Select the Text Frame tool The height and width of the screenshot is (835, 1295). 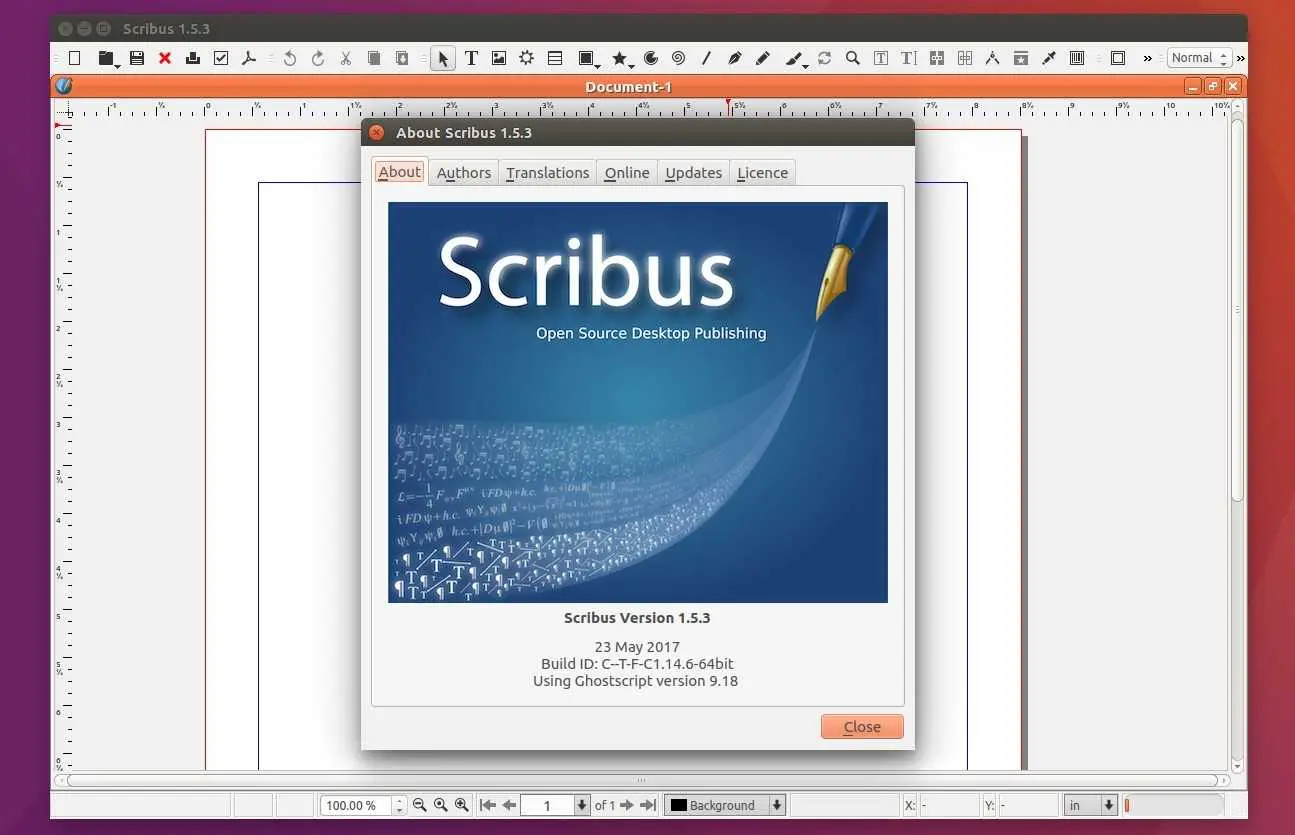pos(471,59)
